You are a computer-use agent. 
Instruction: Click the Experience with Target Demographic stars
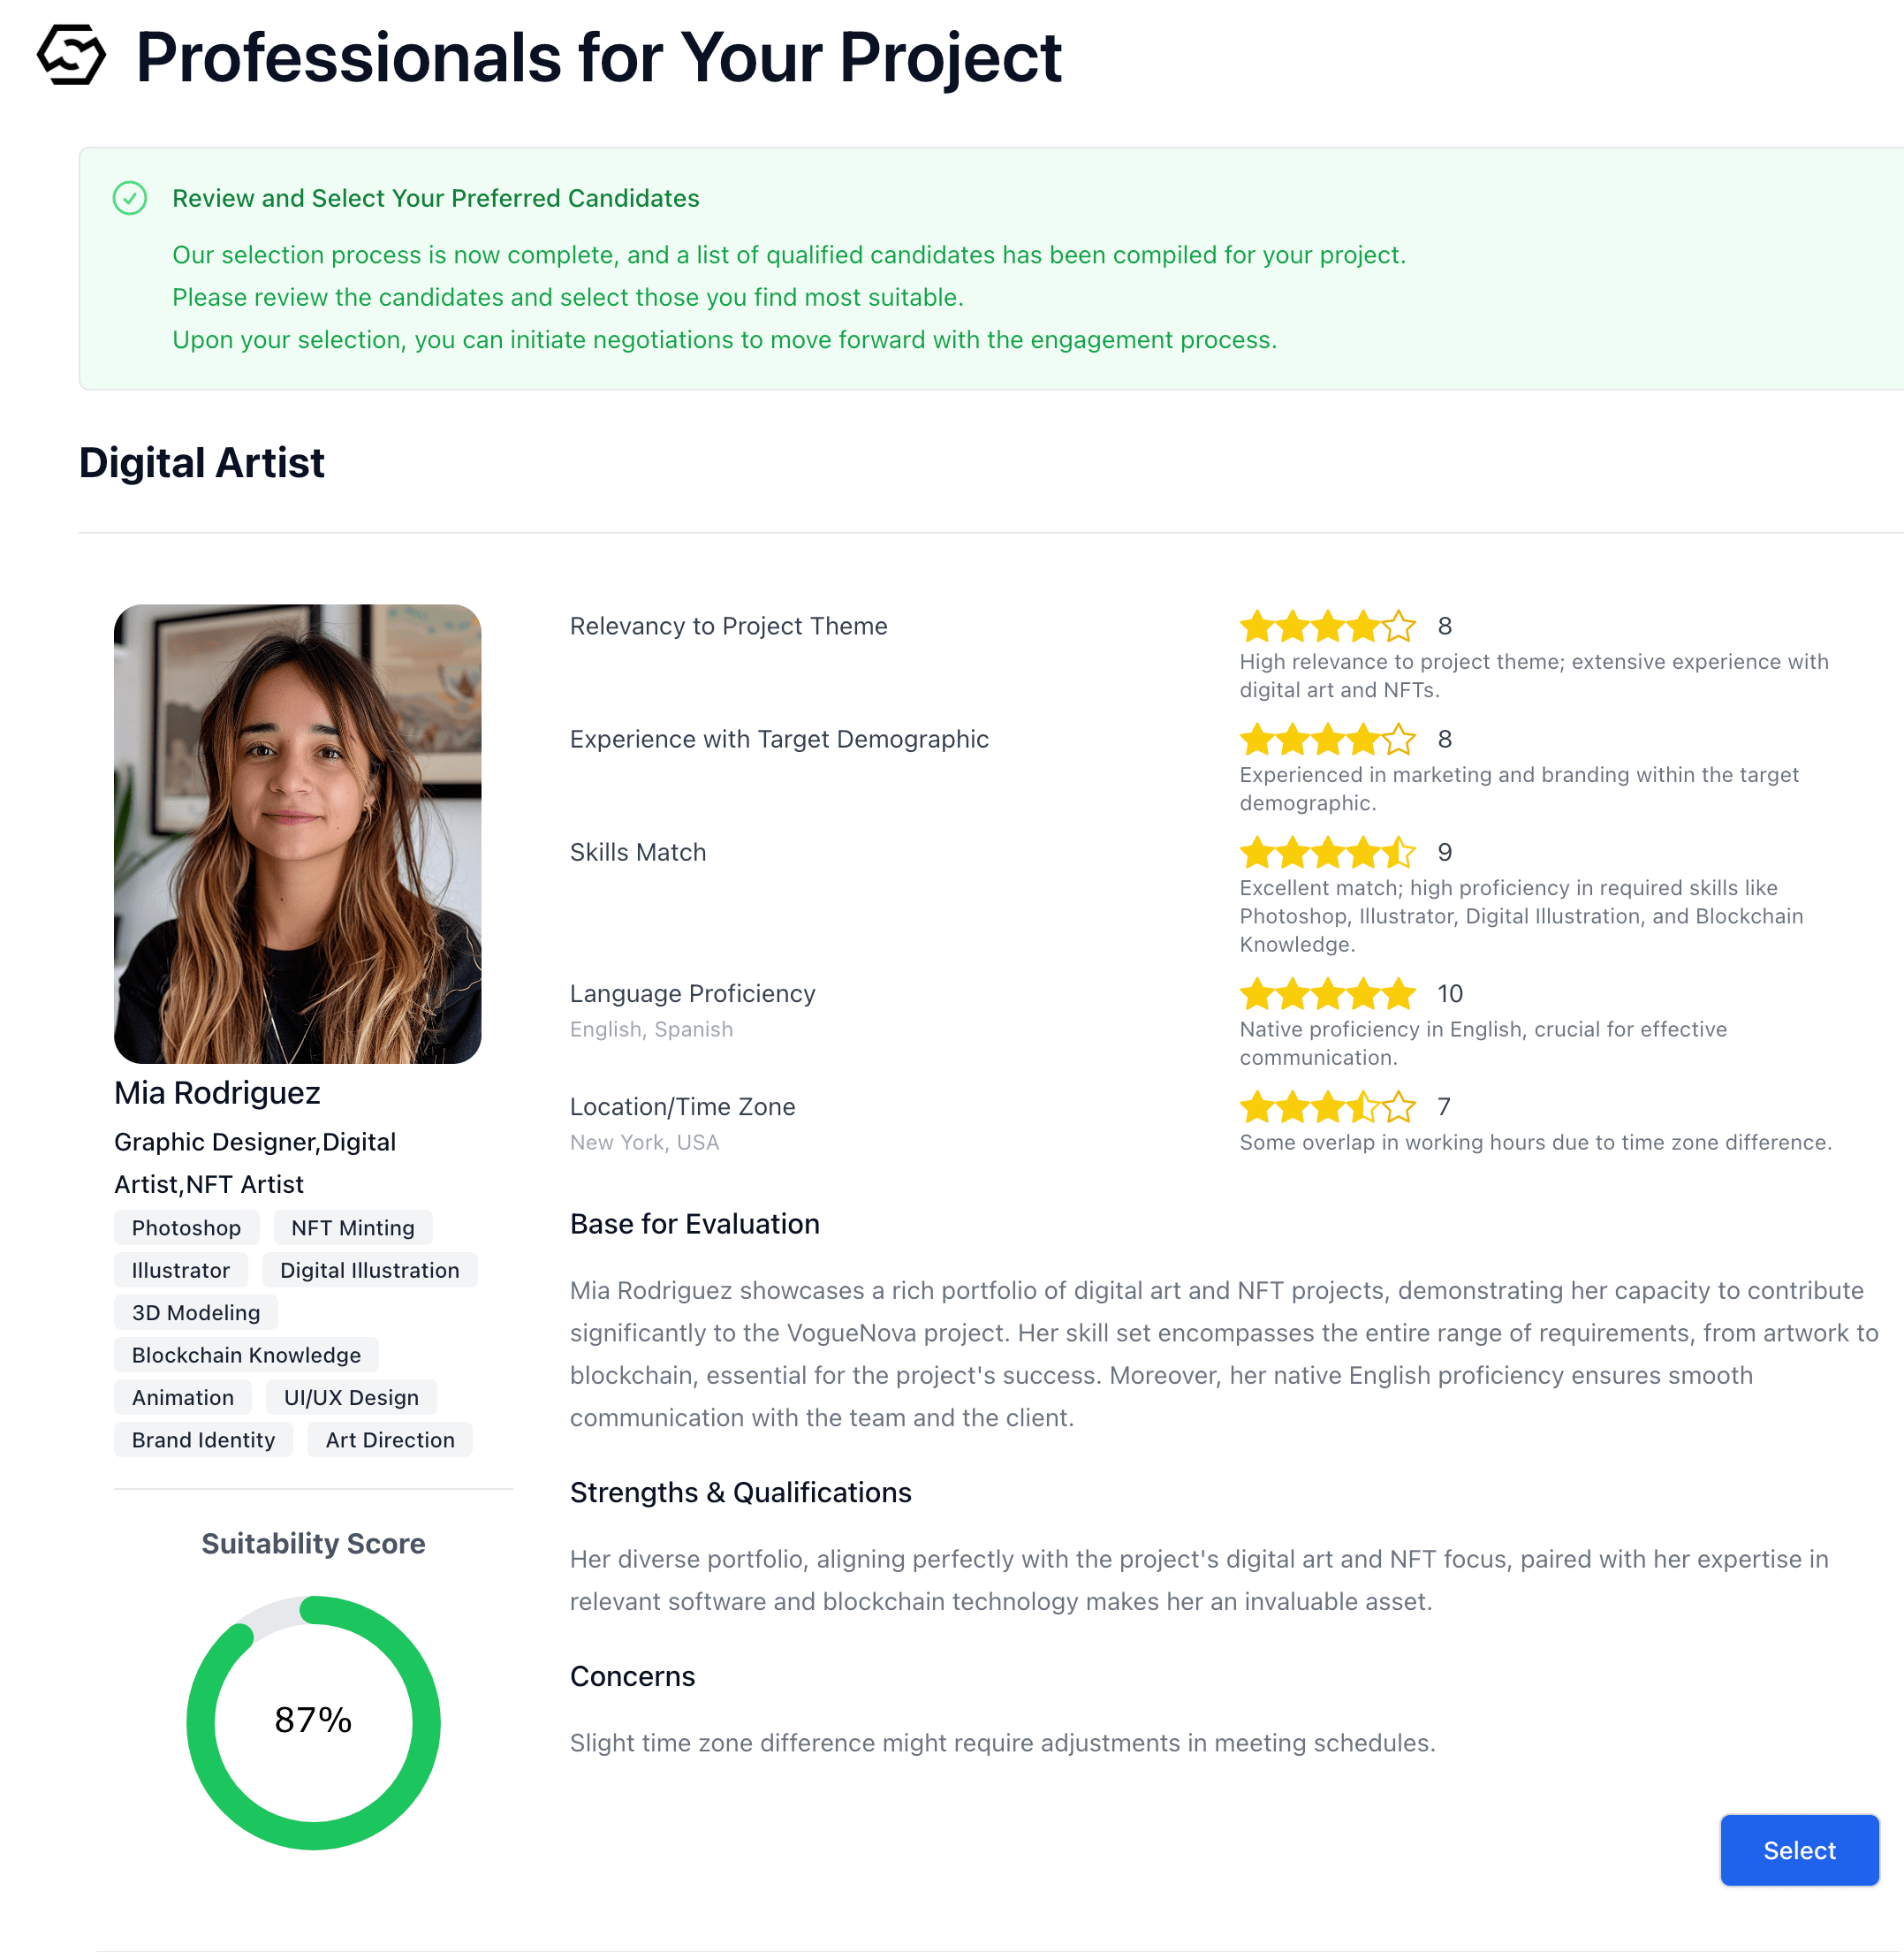pos(1327,739)
